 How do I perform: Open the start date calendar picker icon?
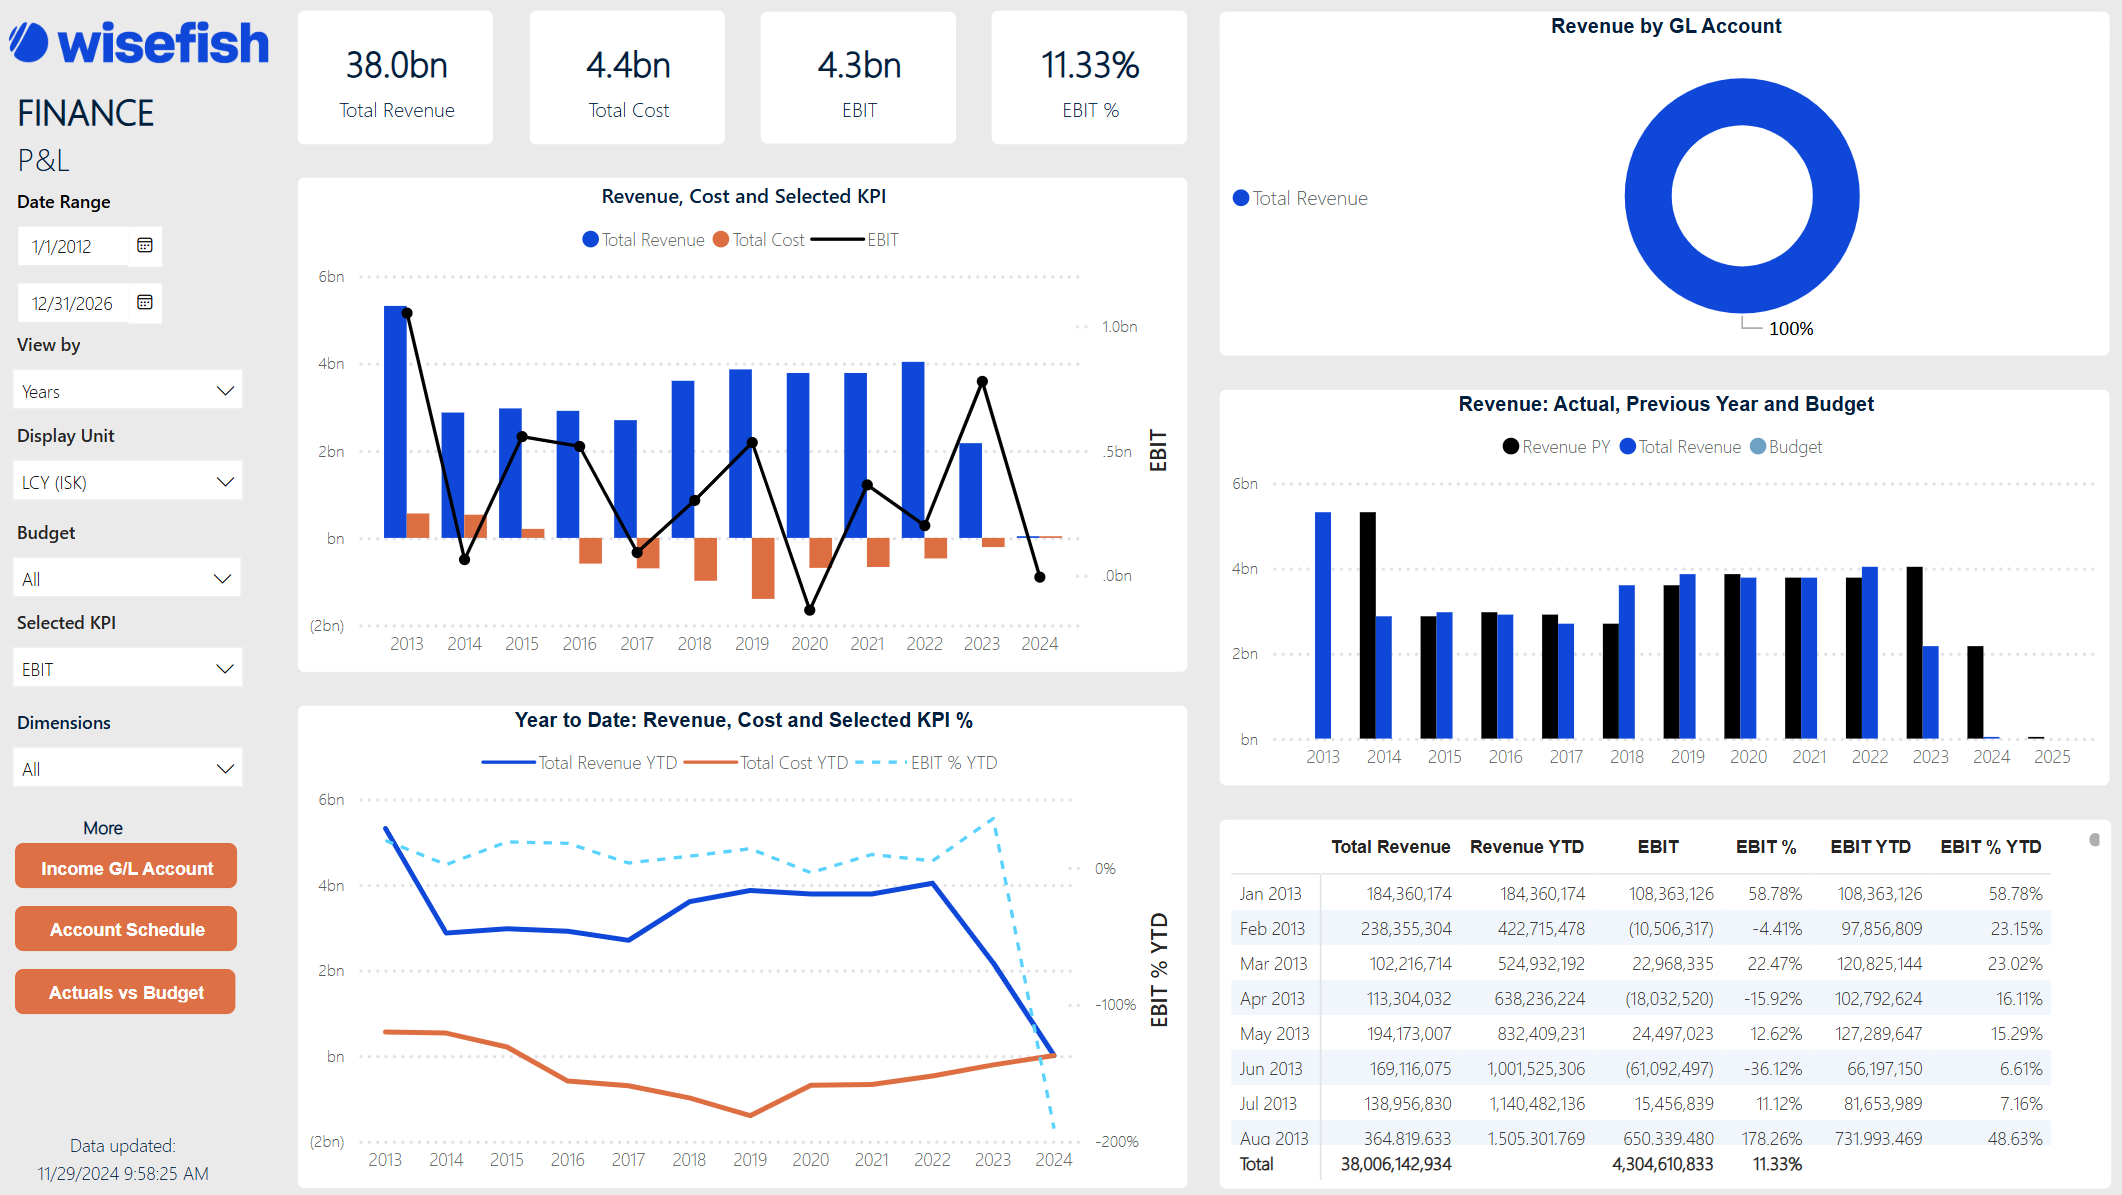145,246
